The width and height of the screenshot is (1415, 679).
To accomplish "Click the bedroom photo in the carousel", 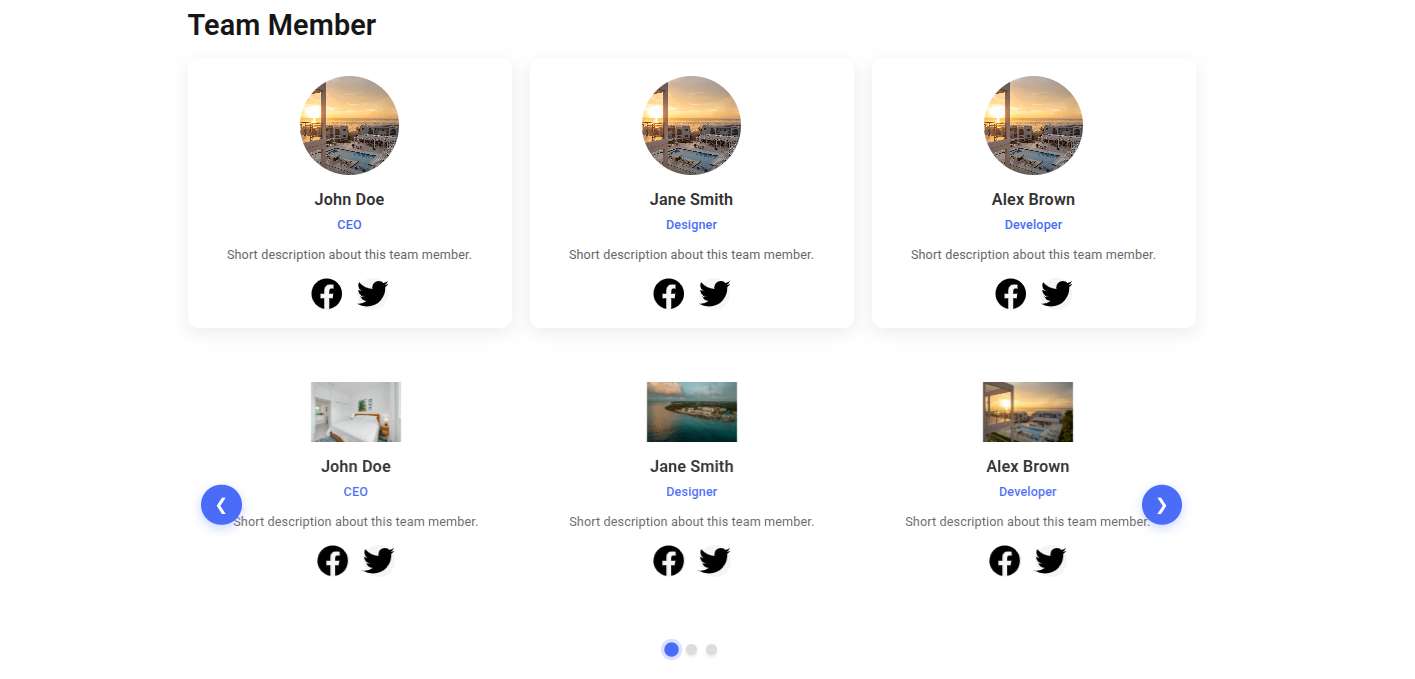I will 356,412.
